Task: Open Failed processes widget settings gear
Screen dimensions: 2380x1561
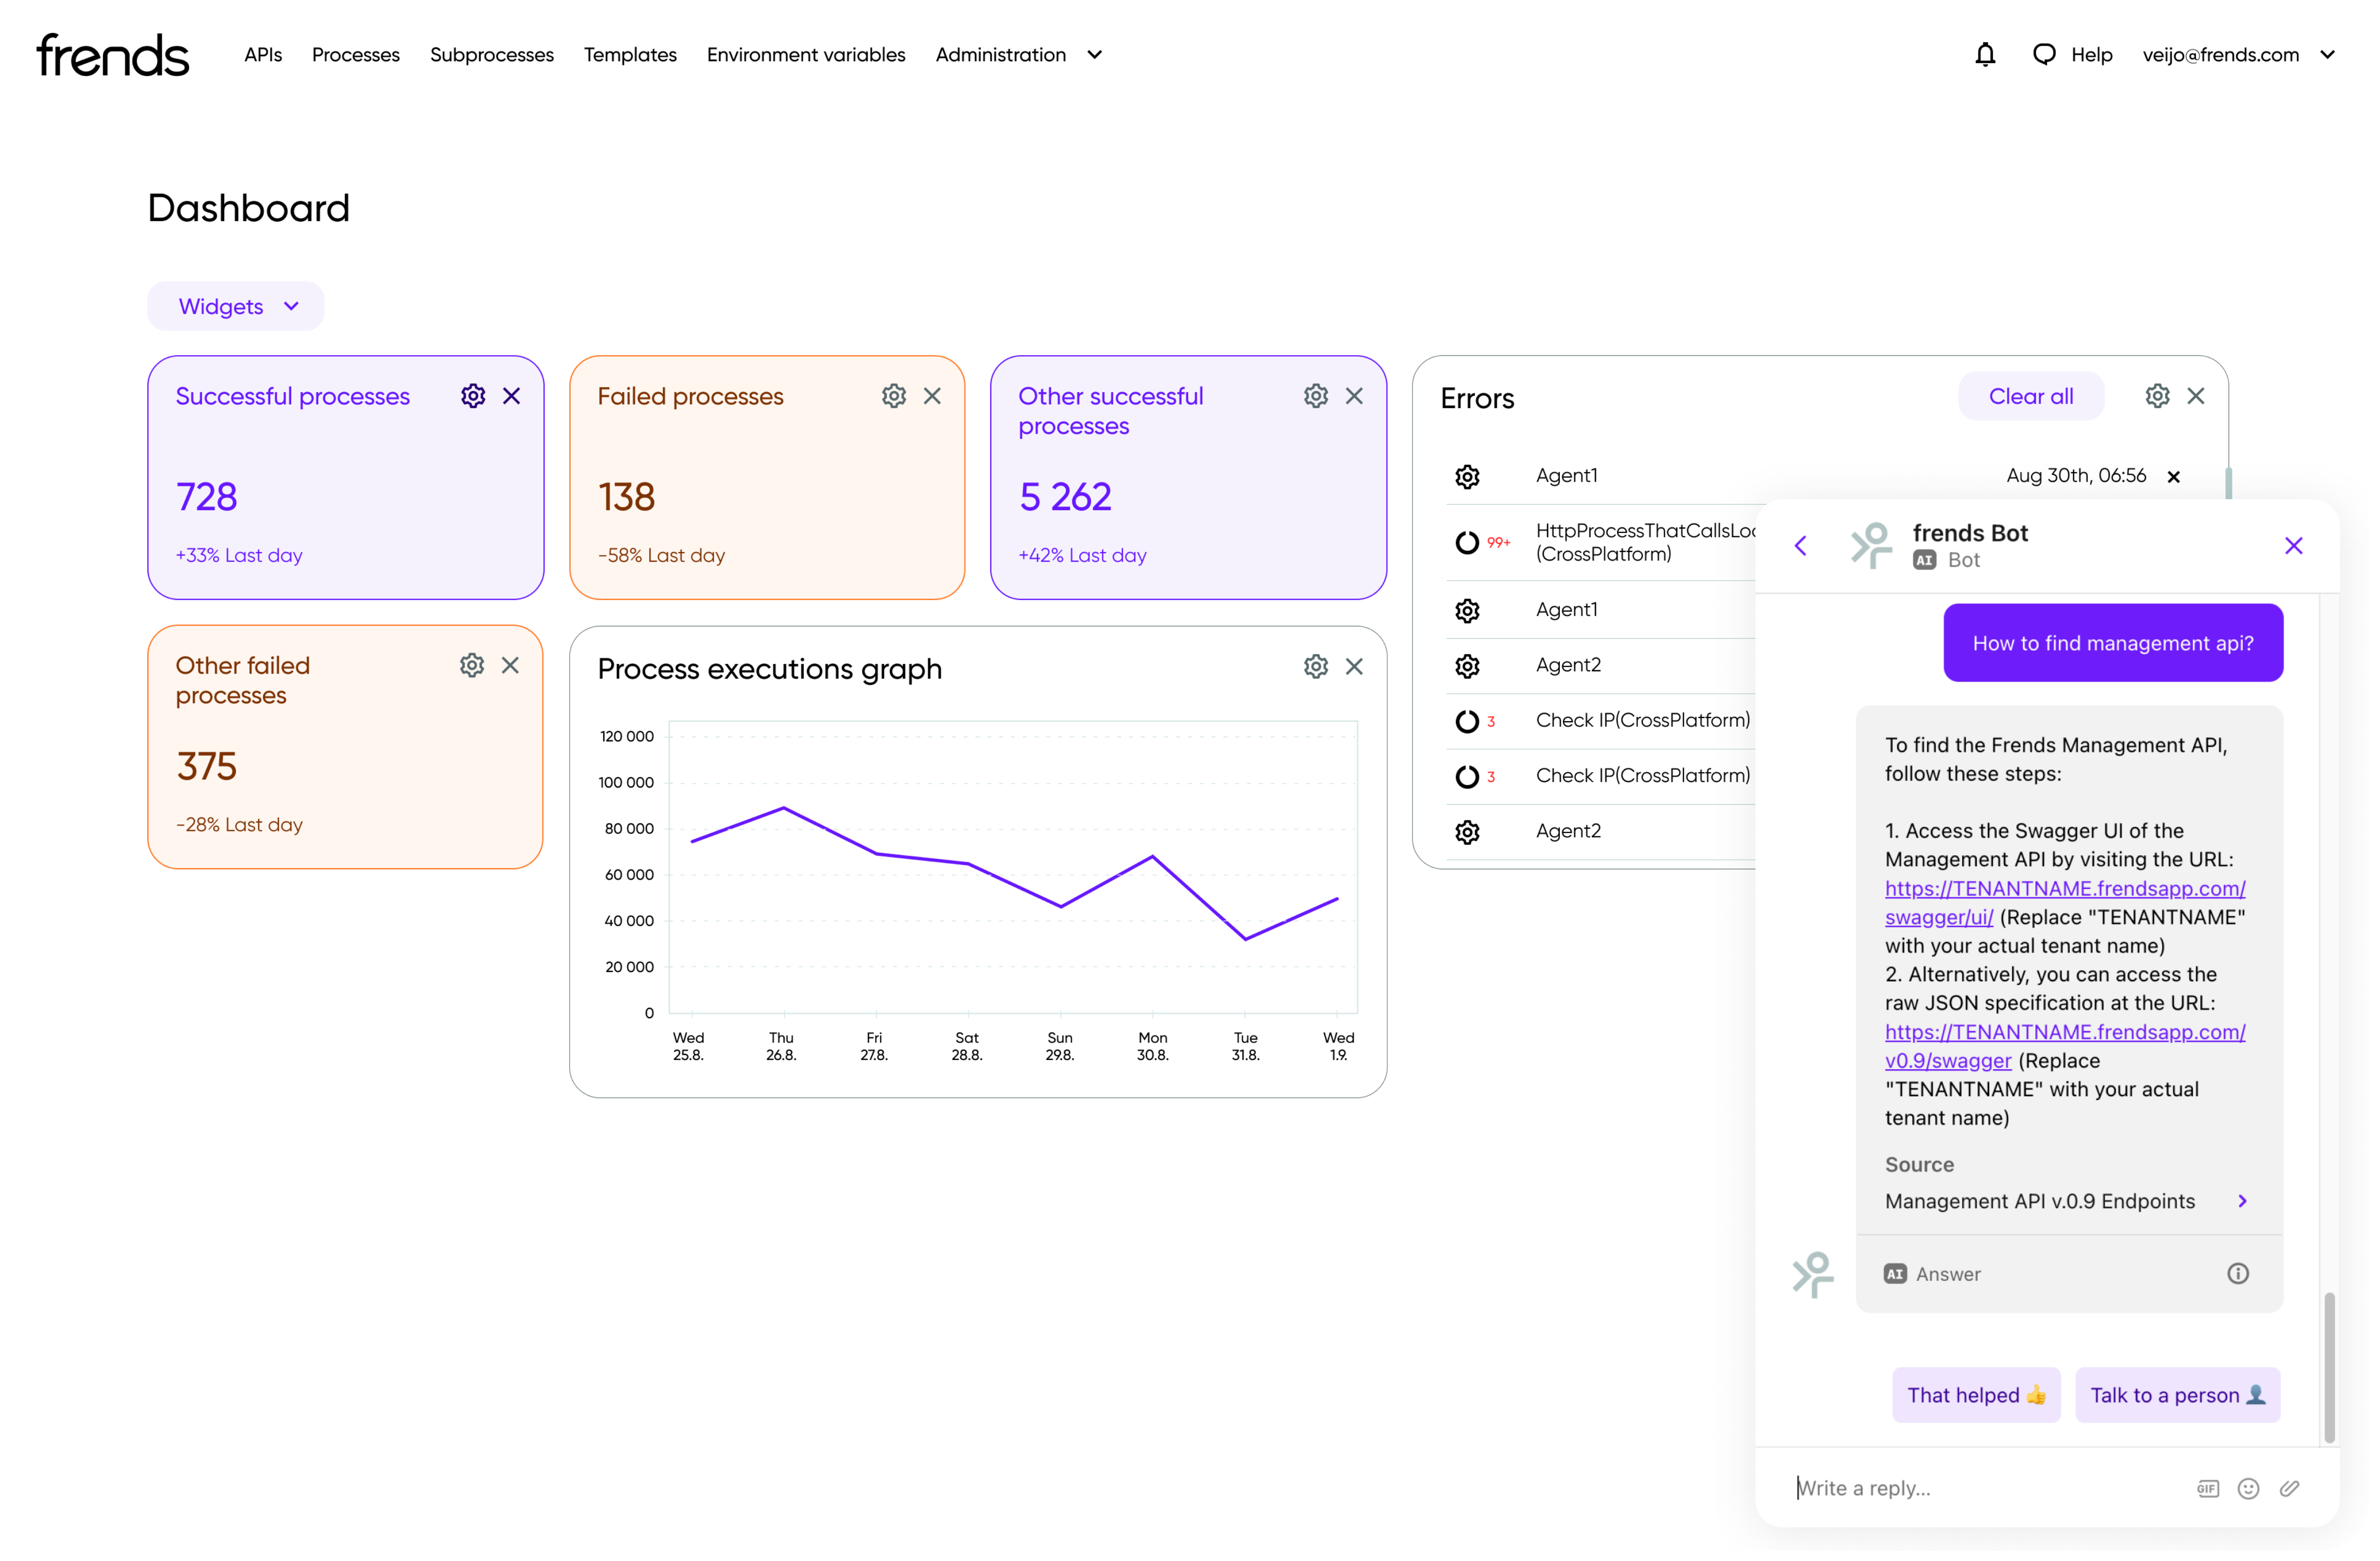Action: 894,396
